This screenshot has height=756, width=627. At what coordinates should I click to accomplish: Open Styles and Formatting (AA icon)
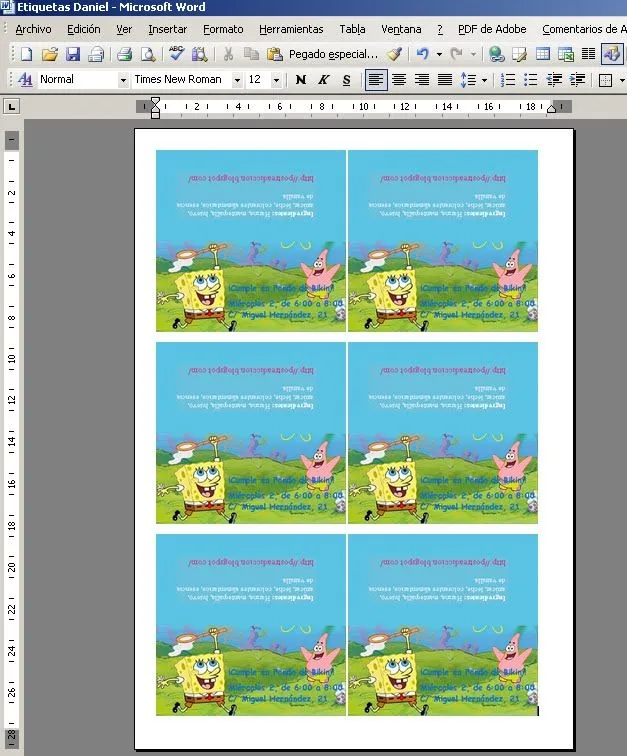click(x=25, y=80)
